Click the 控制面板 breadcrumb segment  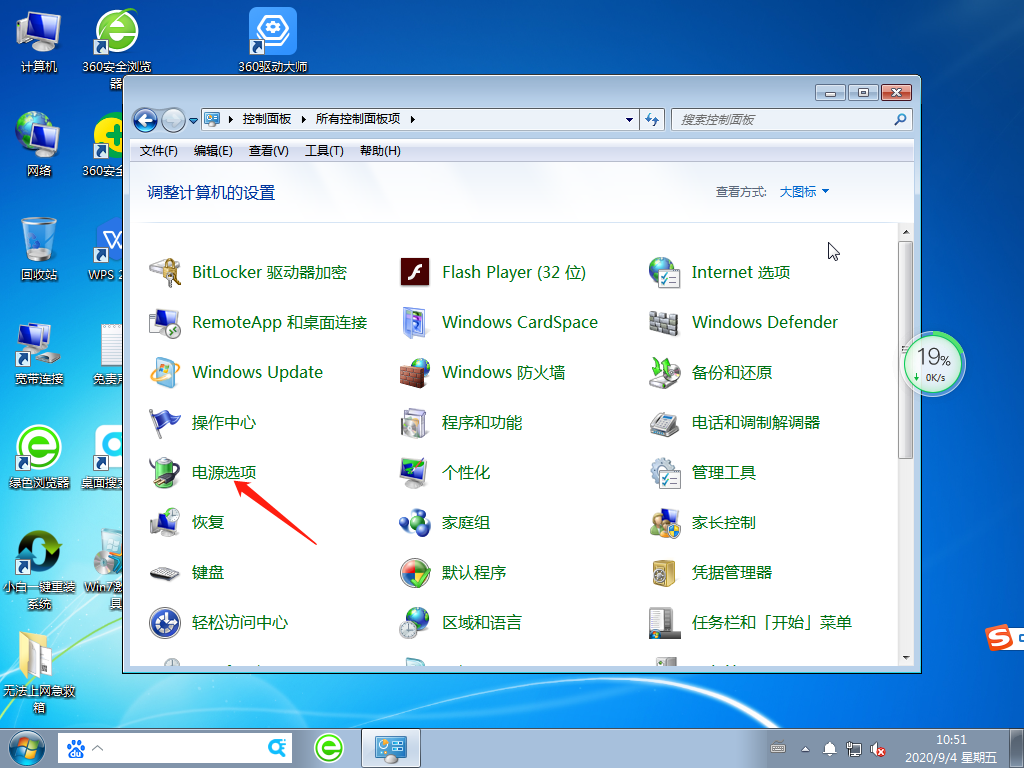click(266, 119)
